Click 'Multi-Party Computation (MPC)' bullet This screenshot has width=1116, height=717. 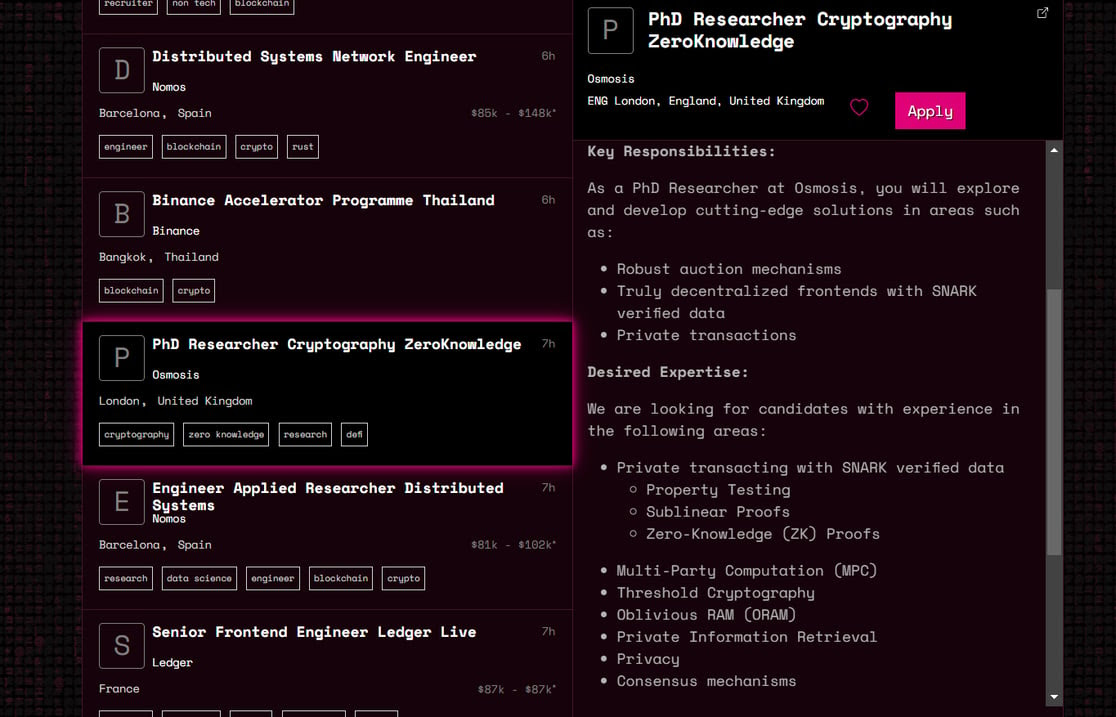pyautogui.click(x=747, y=571)
